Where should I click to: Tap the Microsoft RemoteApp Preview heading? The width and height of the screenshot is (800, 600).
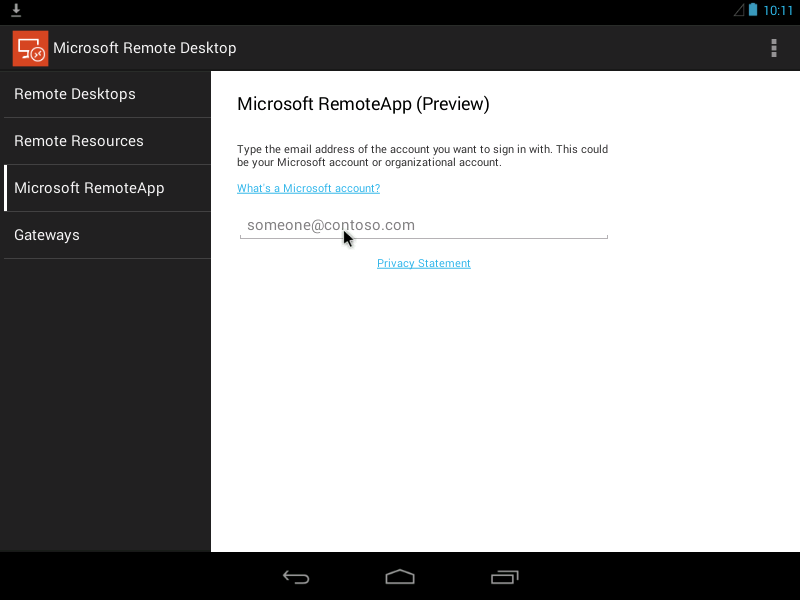(362, 103)
